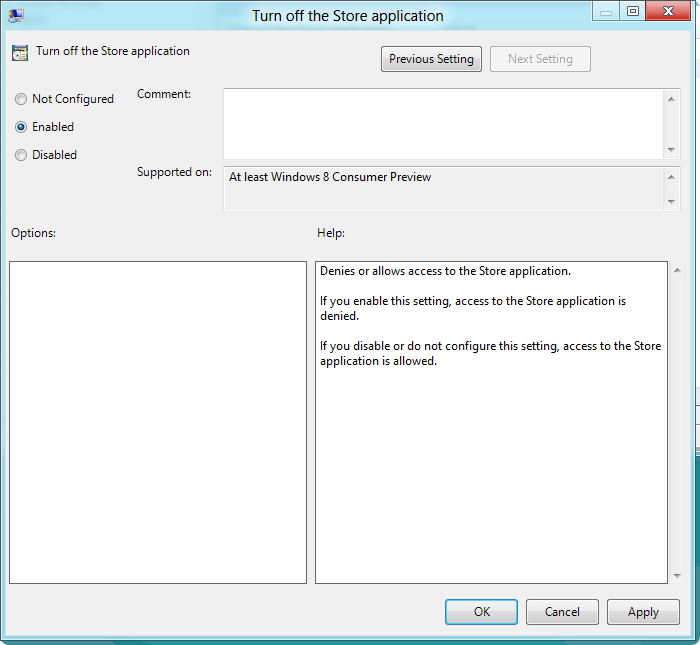Go to Previous Setting
Screen dimensions: 700x645
431,59
